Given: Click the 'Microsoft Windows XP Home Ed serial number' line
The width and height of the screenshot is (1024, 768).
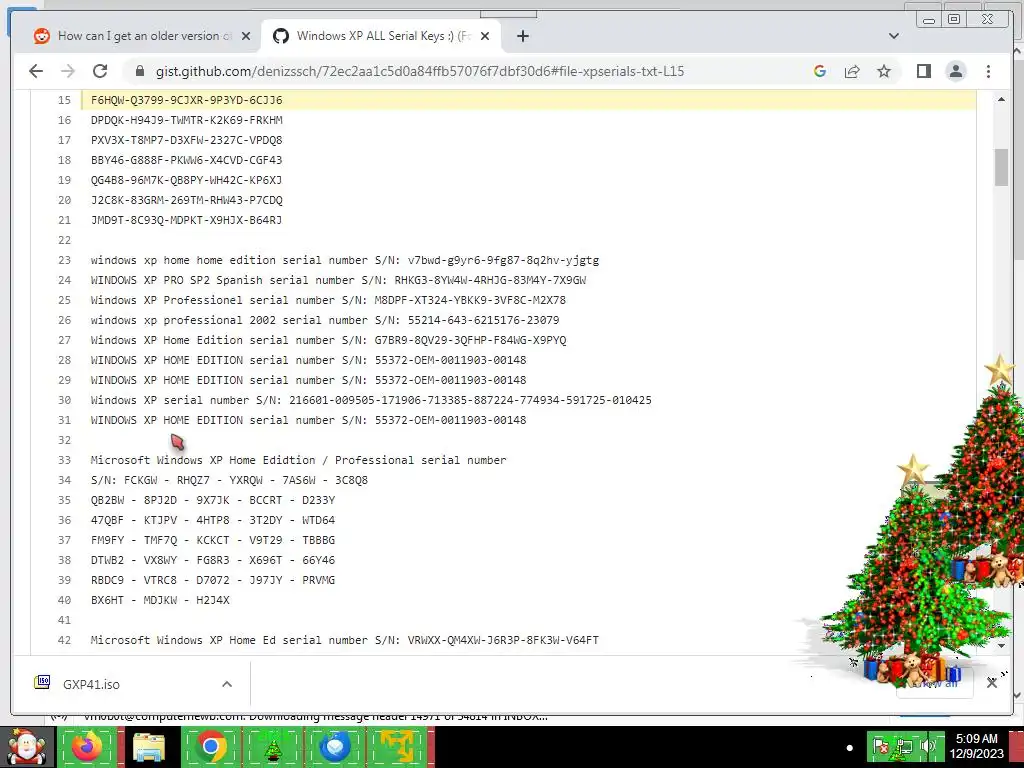Looking at the screenshot, I should [345, 640].
